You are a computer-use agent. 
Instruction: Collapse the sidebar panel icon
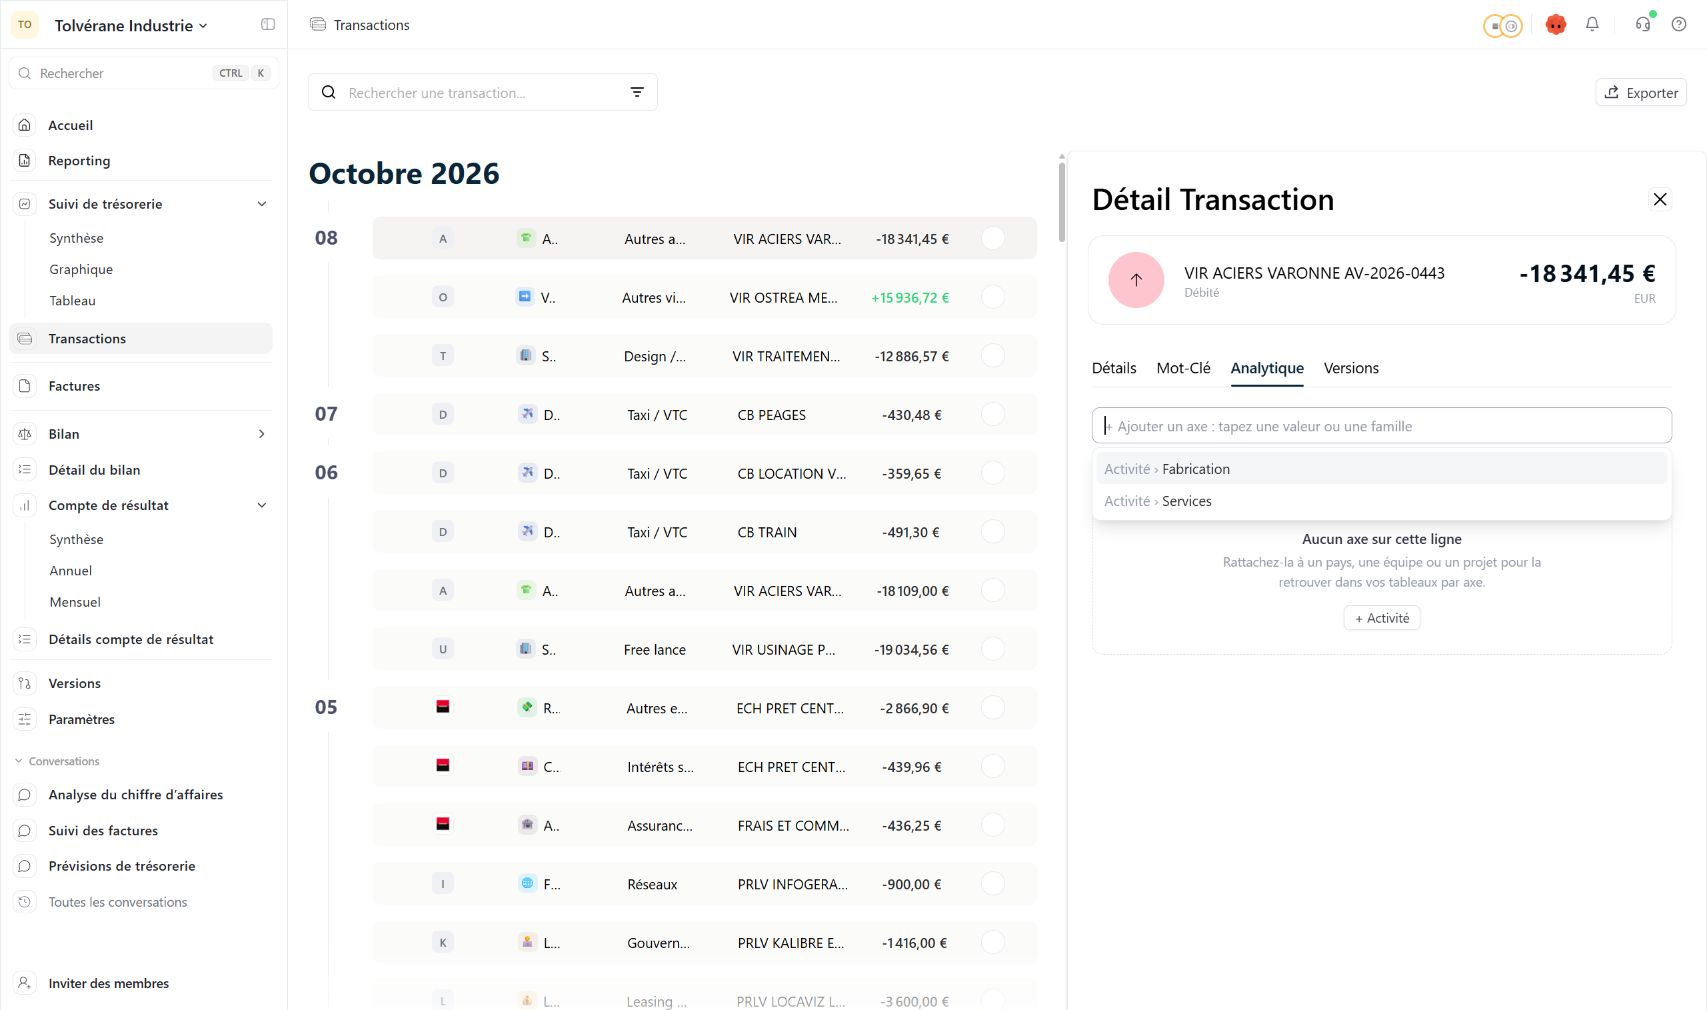pos(267,25)
